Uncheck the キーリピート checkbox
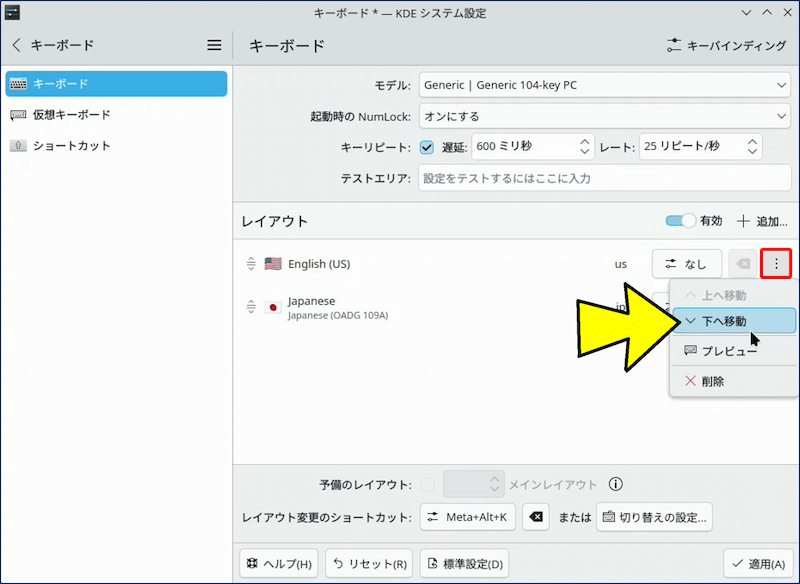800x584 pixels. tap(427, 147)
